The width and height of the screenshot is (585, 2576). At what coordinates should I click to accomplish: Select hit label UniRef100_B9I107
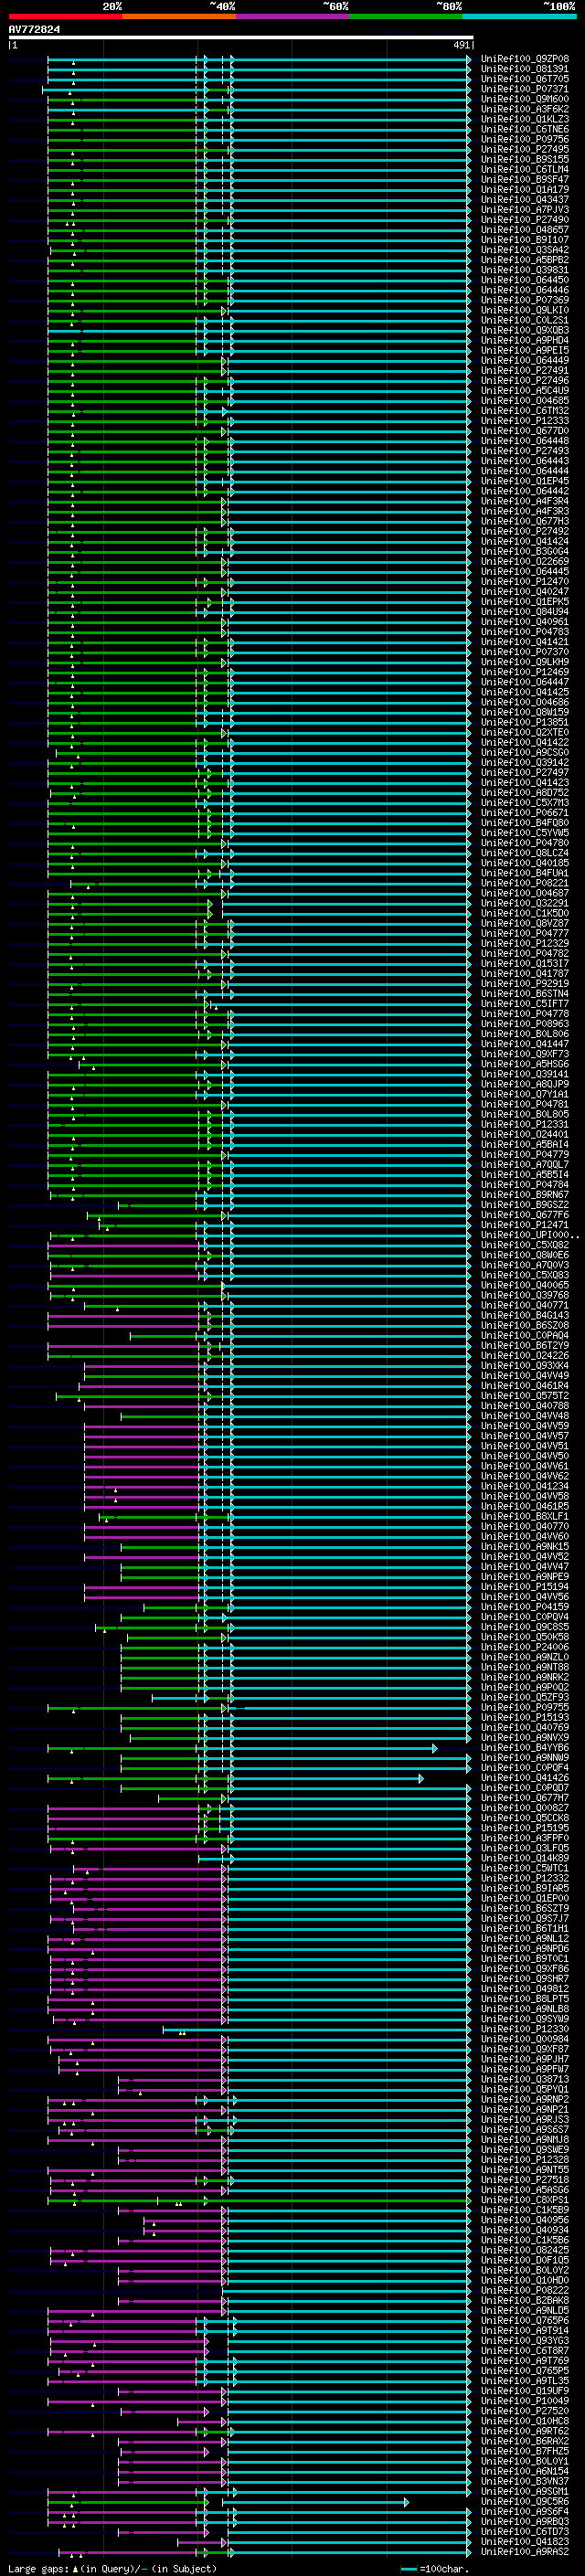525,240
